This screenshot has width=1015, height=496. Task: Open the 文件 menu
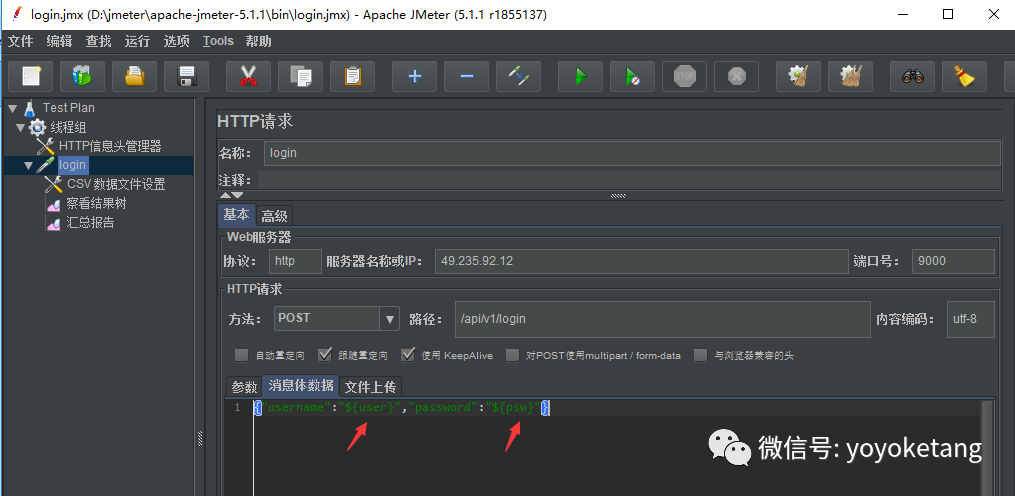click(20, 41)
